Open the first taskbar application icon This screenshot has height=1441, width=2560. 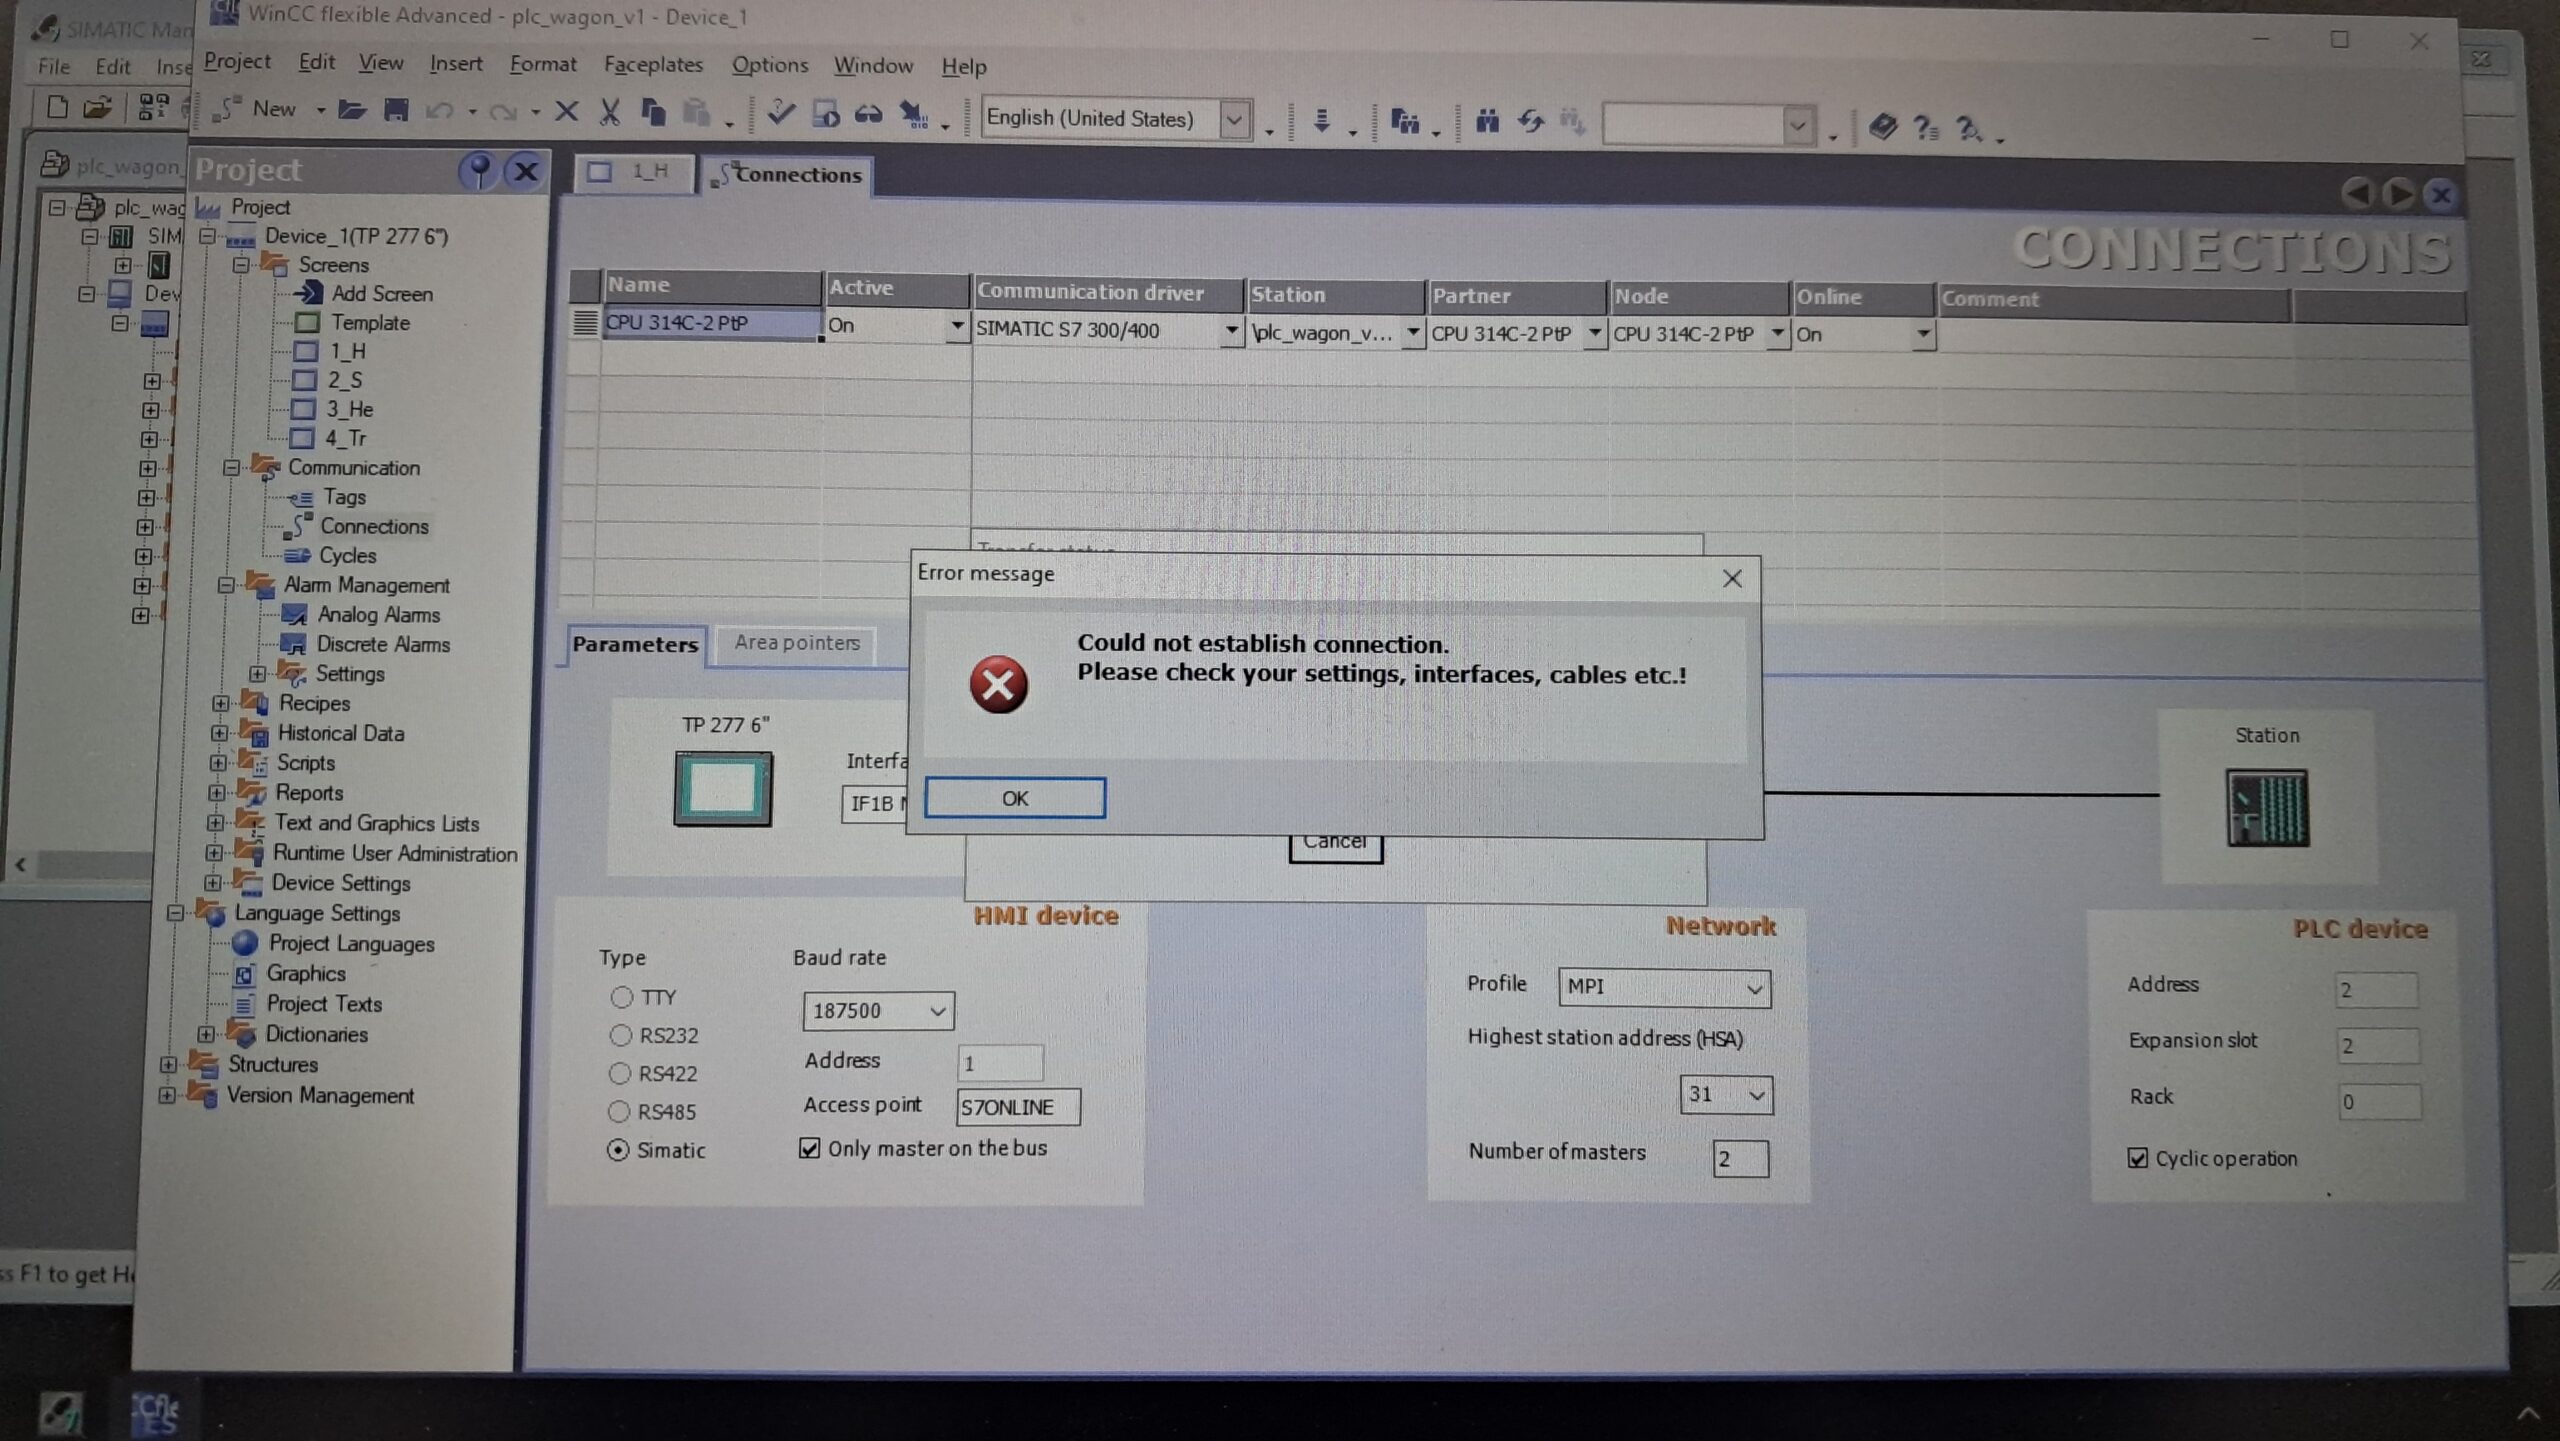pos(60,1412)
